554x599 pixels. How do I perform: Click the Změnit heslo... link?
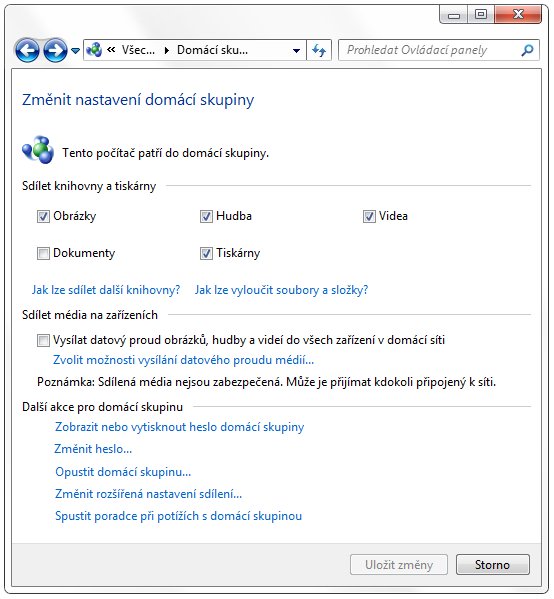click(x=93, y=449)
